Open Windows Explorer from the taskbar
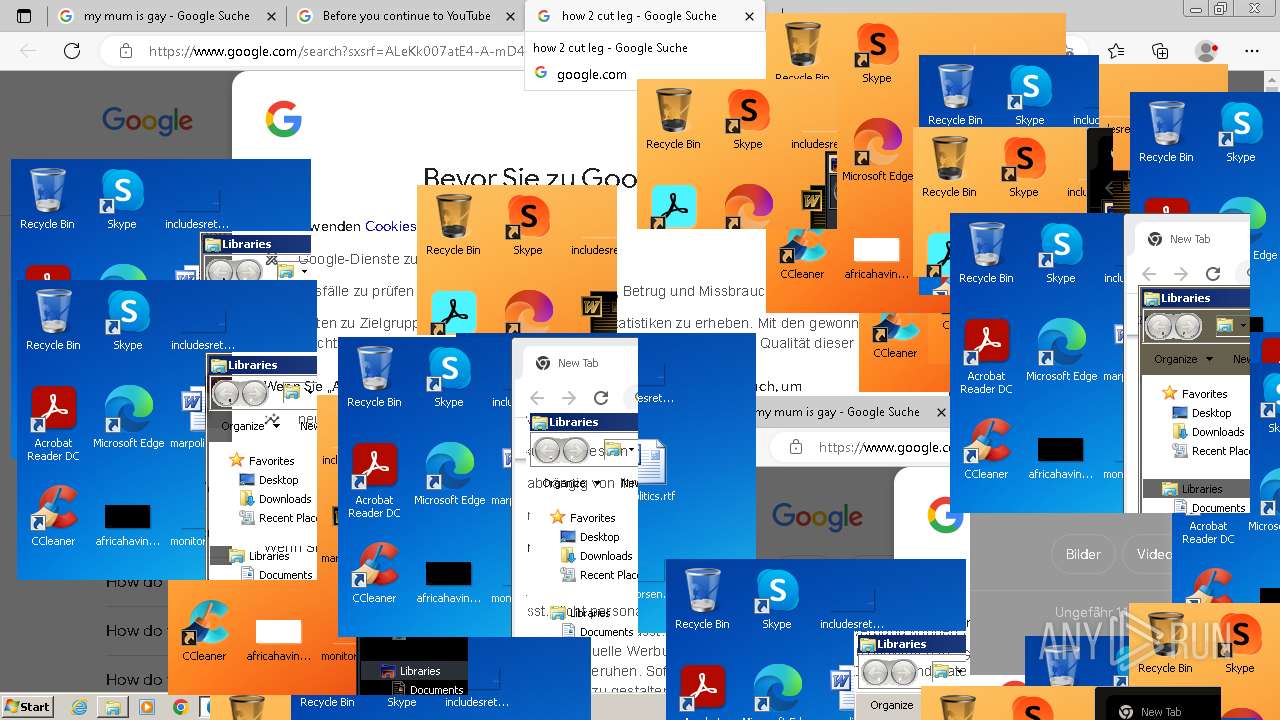The image size is (1280, 720). 113,707
